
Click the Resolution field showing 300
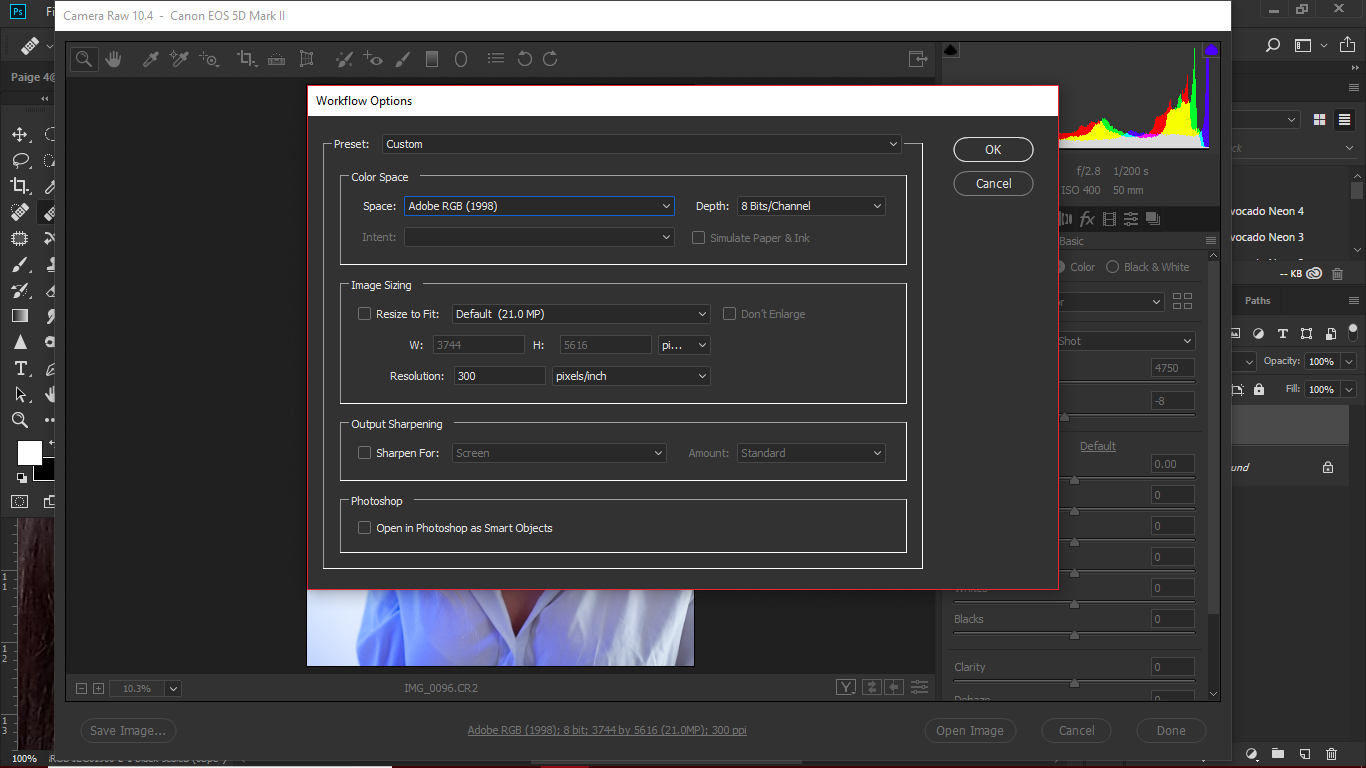coord(499,376)
